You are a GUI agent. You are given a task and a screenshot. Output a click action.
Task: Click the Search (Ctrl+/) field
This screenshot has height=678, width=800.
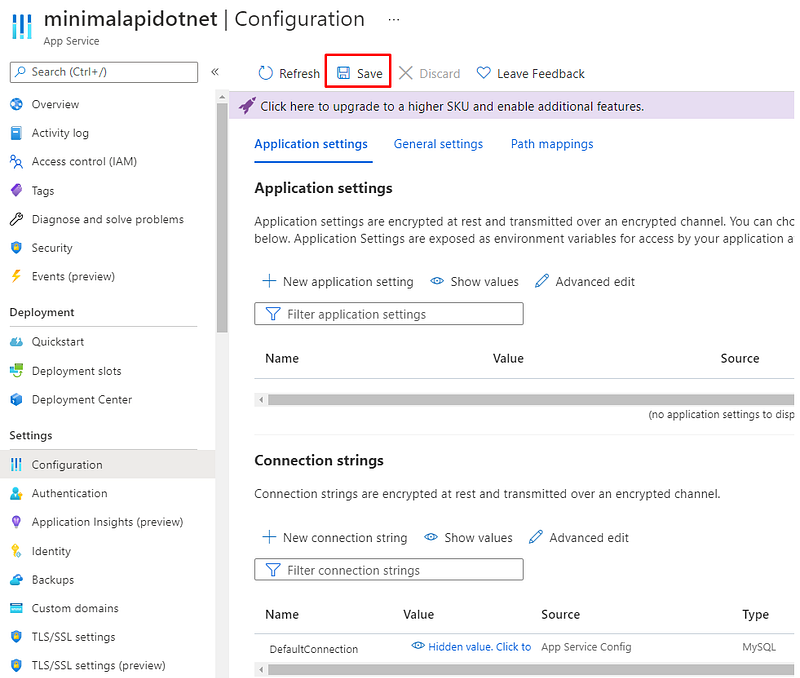(x=104, y=72)
